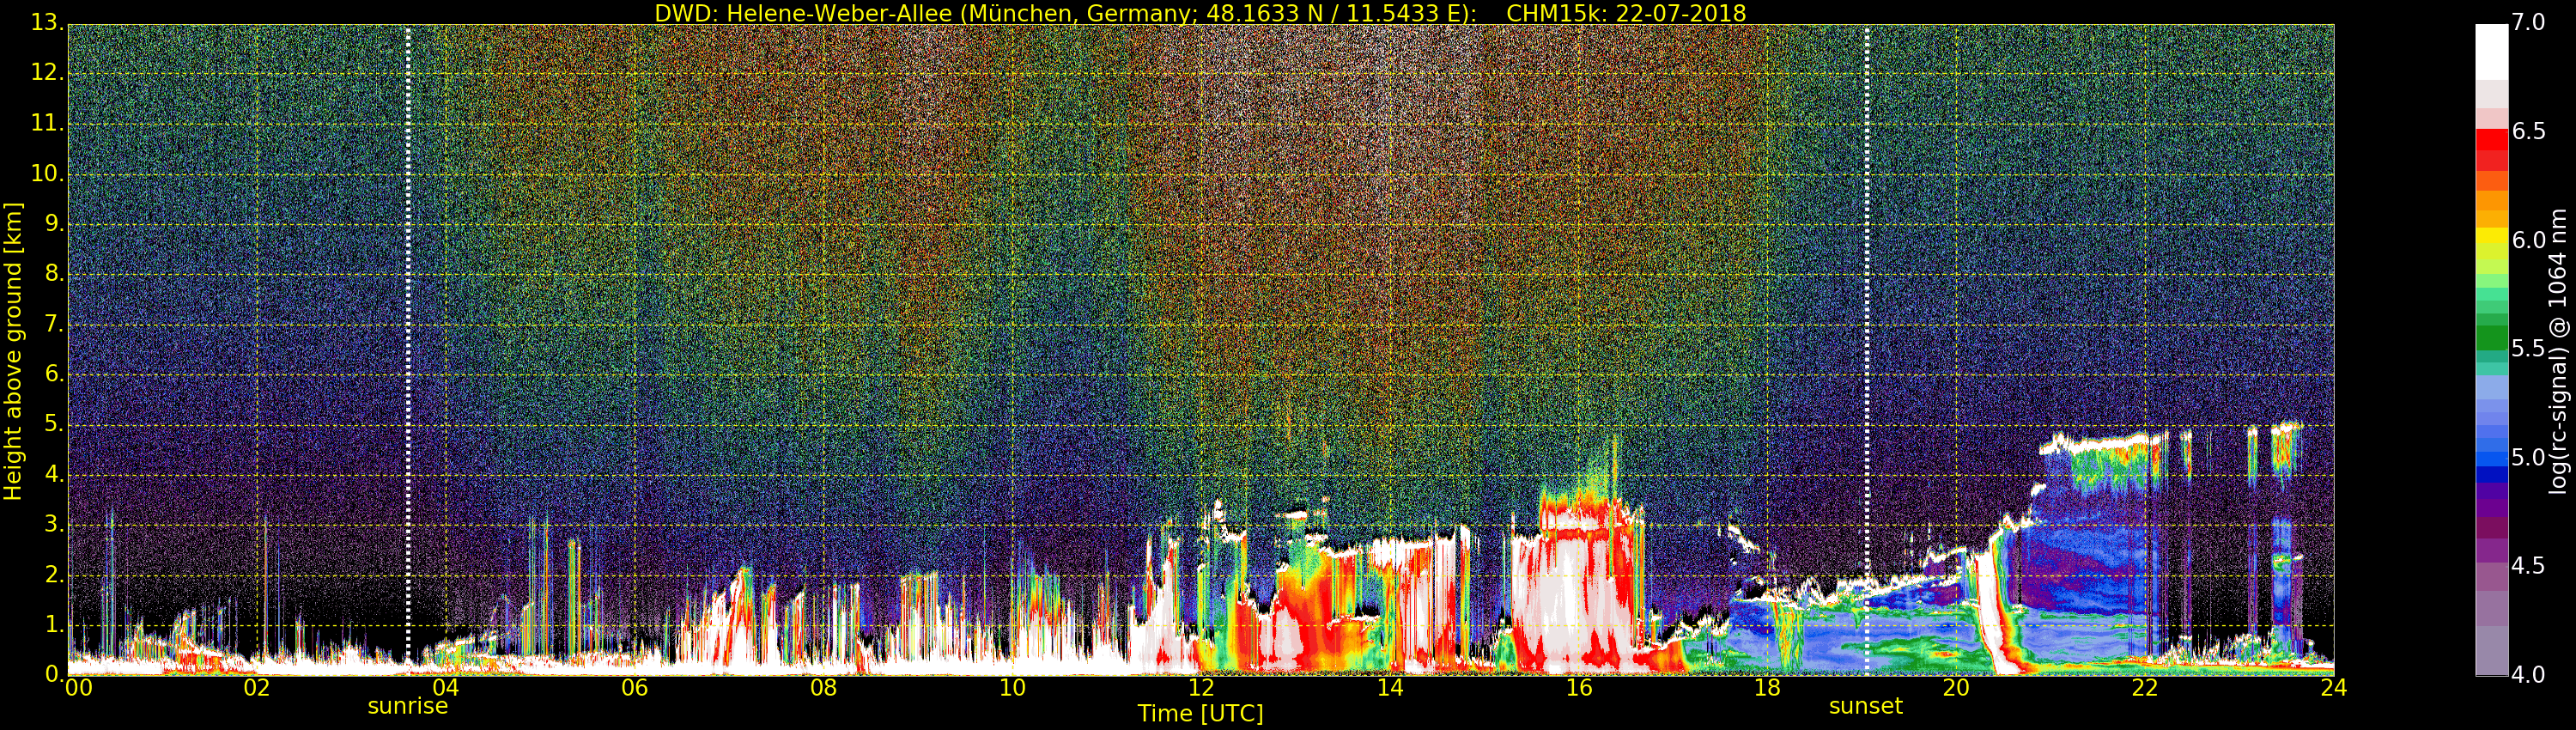Select the height axis tick label 2
The image size is (2576, 730).
click(x=53, y=574)
